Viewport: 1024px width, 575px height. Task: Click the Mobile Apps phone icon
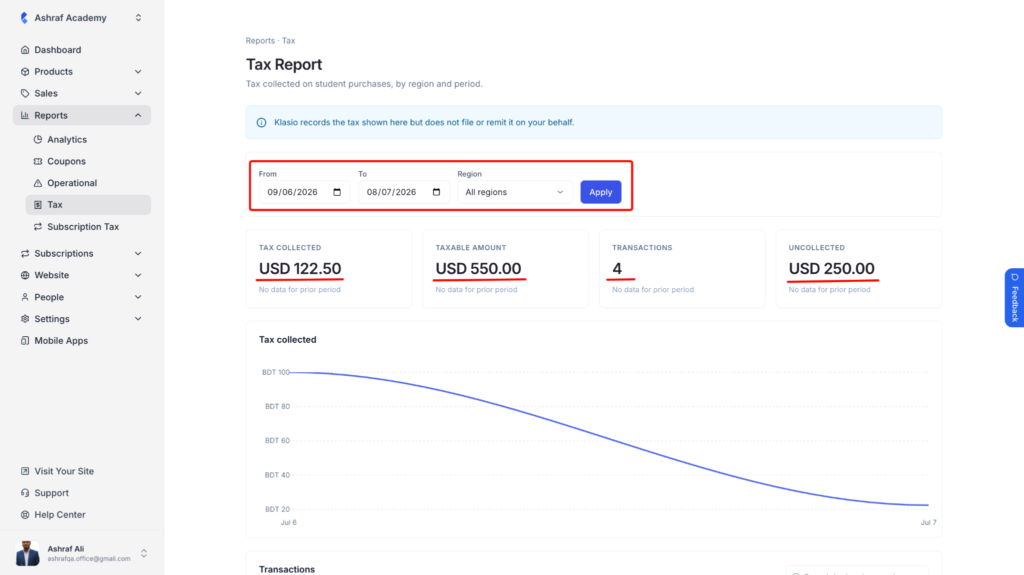coord(25,340)
